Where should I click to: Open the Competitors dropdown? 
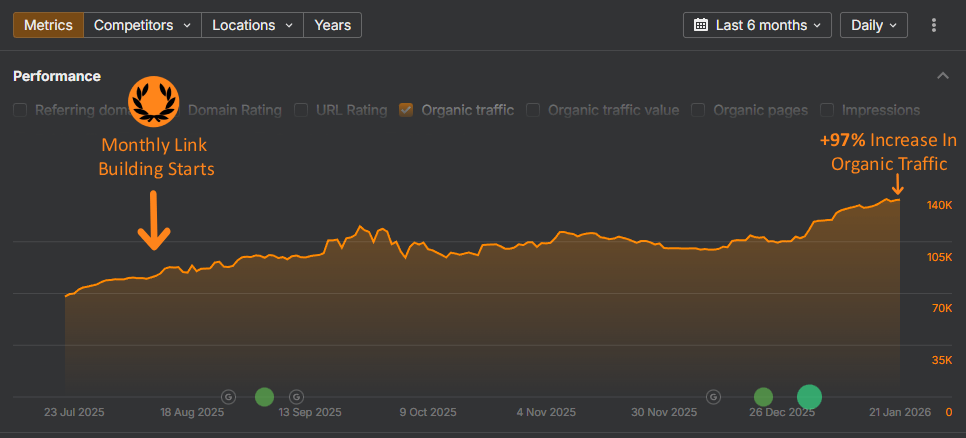pos(142,25)
